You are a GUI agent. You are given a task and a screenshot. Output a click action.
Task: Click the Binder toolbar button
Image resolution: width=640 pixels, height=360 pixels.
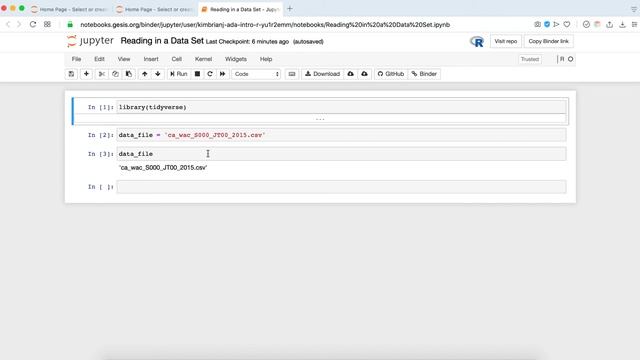(x=424, y=74)
